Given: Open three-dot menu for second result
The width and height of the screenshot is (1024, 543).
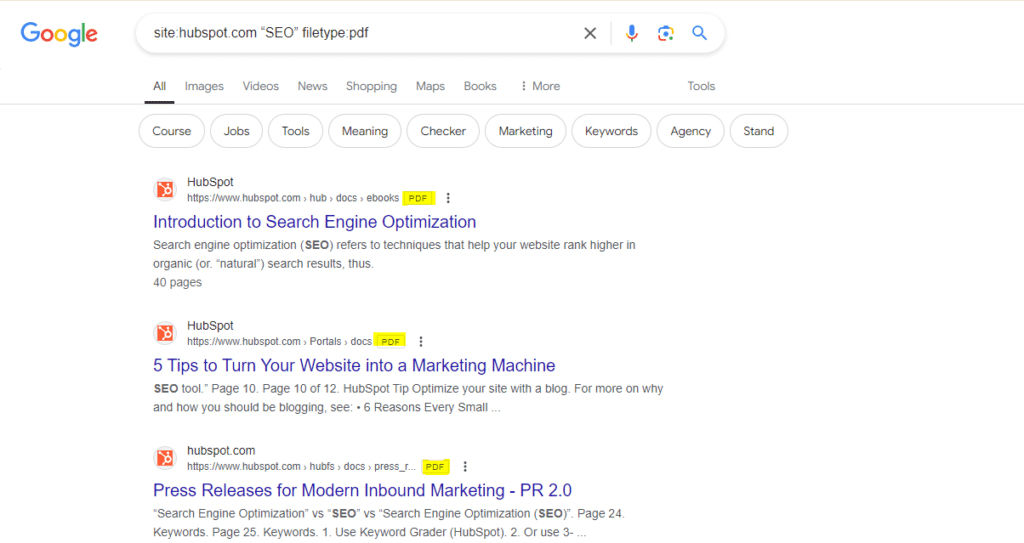Looking at the screenshot, I should click(x=421, y=341).
